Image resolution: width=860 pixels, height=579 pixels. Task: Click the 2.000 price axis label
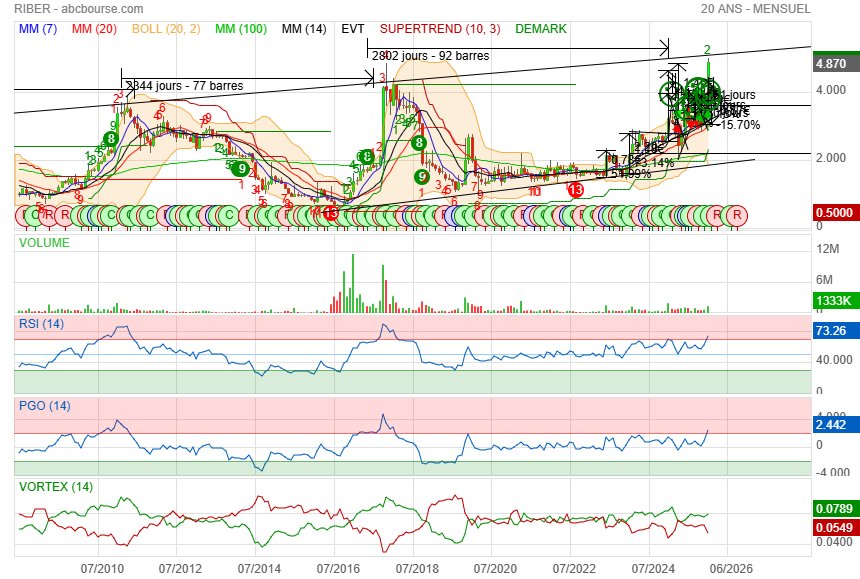tap(831, 158)
